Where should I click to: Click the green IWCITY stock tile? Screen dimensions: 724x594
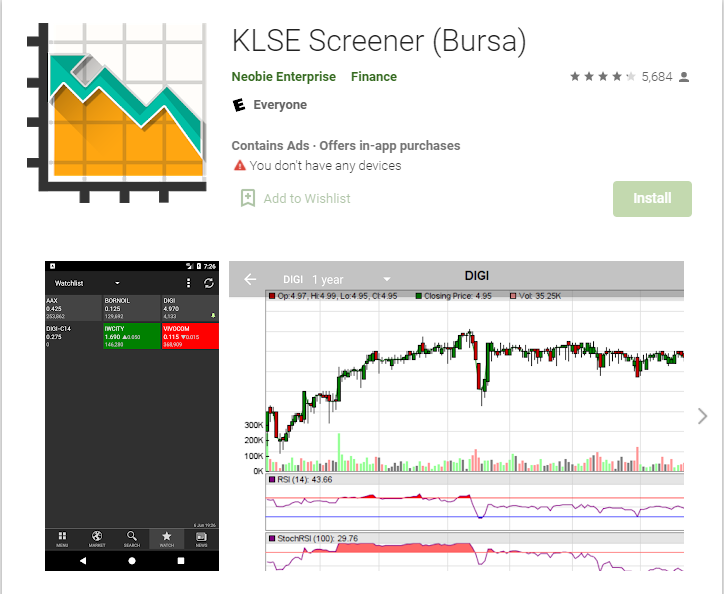(131, 336)
